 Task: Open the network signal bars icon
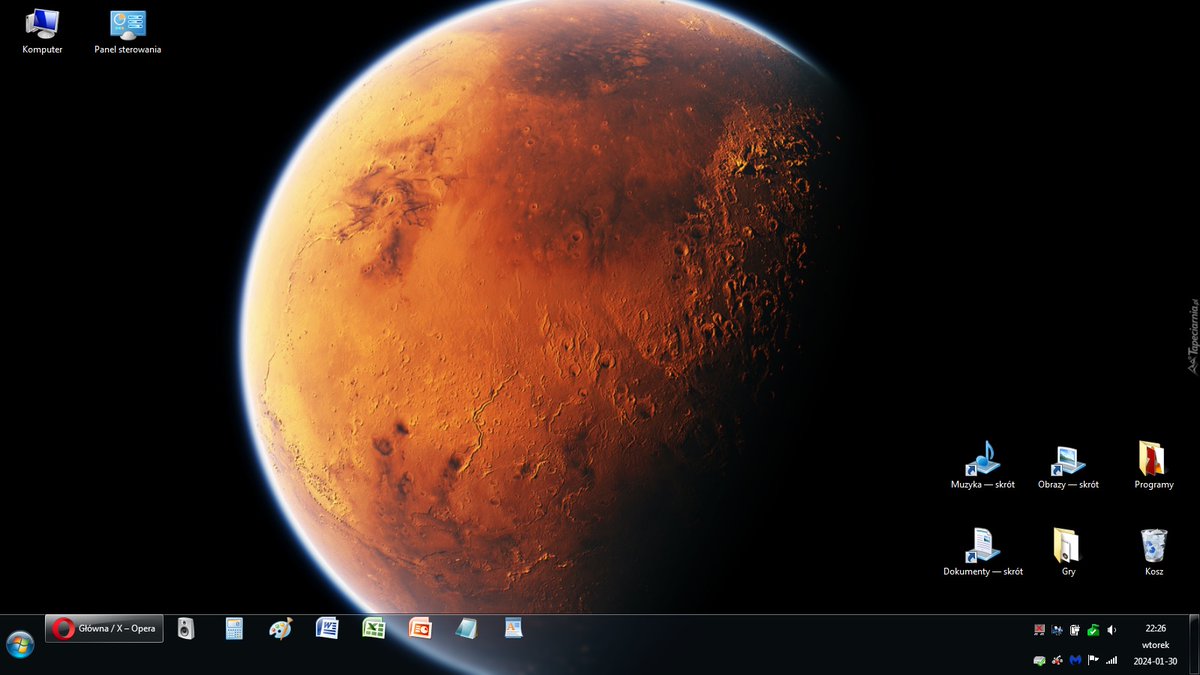tap(1112, 660)
